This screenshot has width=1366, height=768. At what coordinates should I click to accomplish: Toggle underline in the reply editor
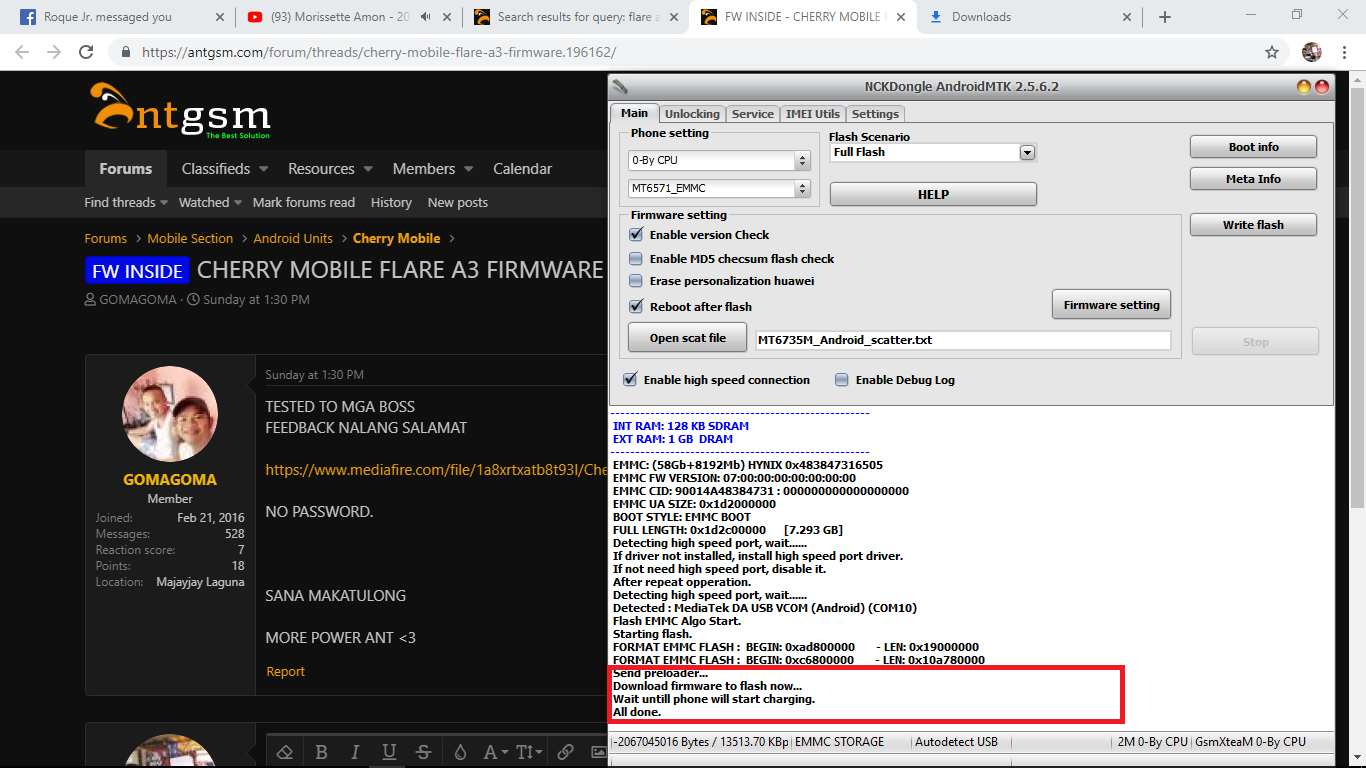389,752
